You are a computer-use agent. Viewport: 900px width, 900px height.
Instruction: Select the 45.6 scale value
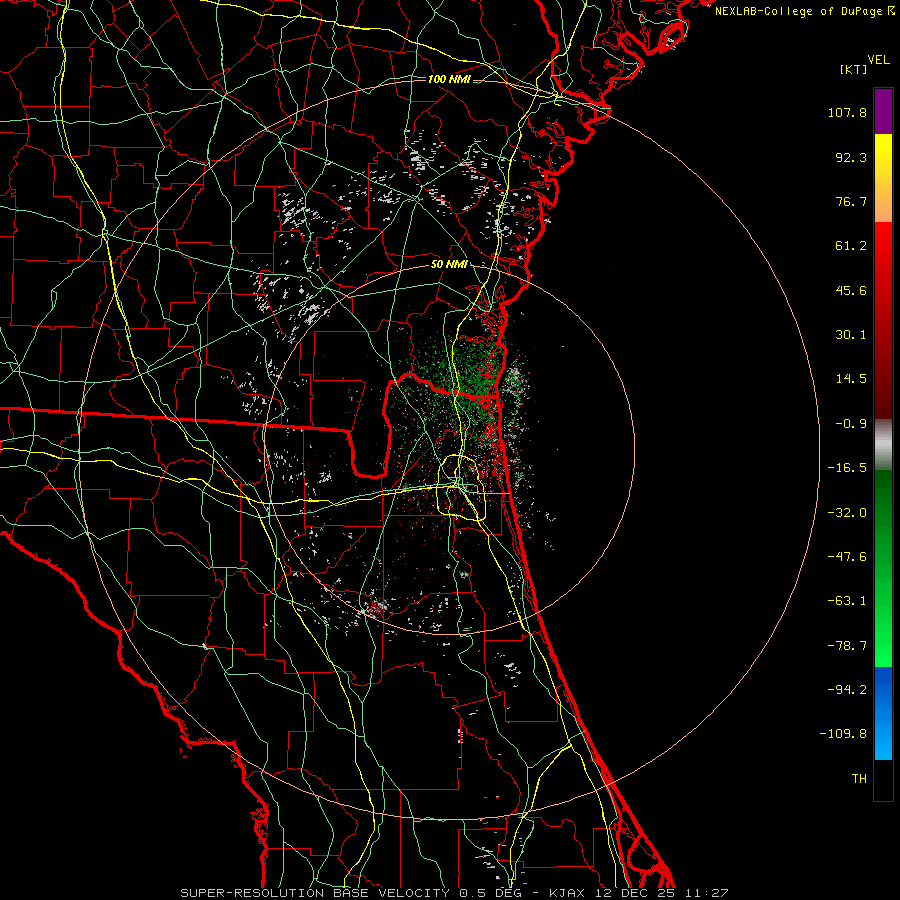click(x=851, y=290)
